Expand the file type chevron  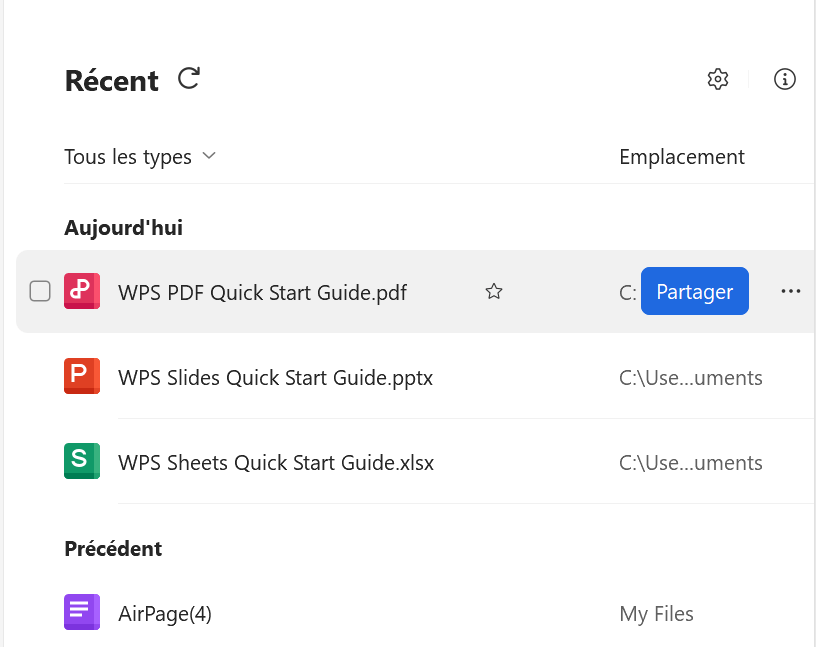coord(209,156)
